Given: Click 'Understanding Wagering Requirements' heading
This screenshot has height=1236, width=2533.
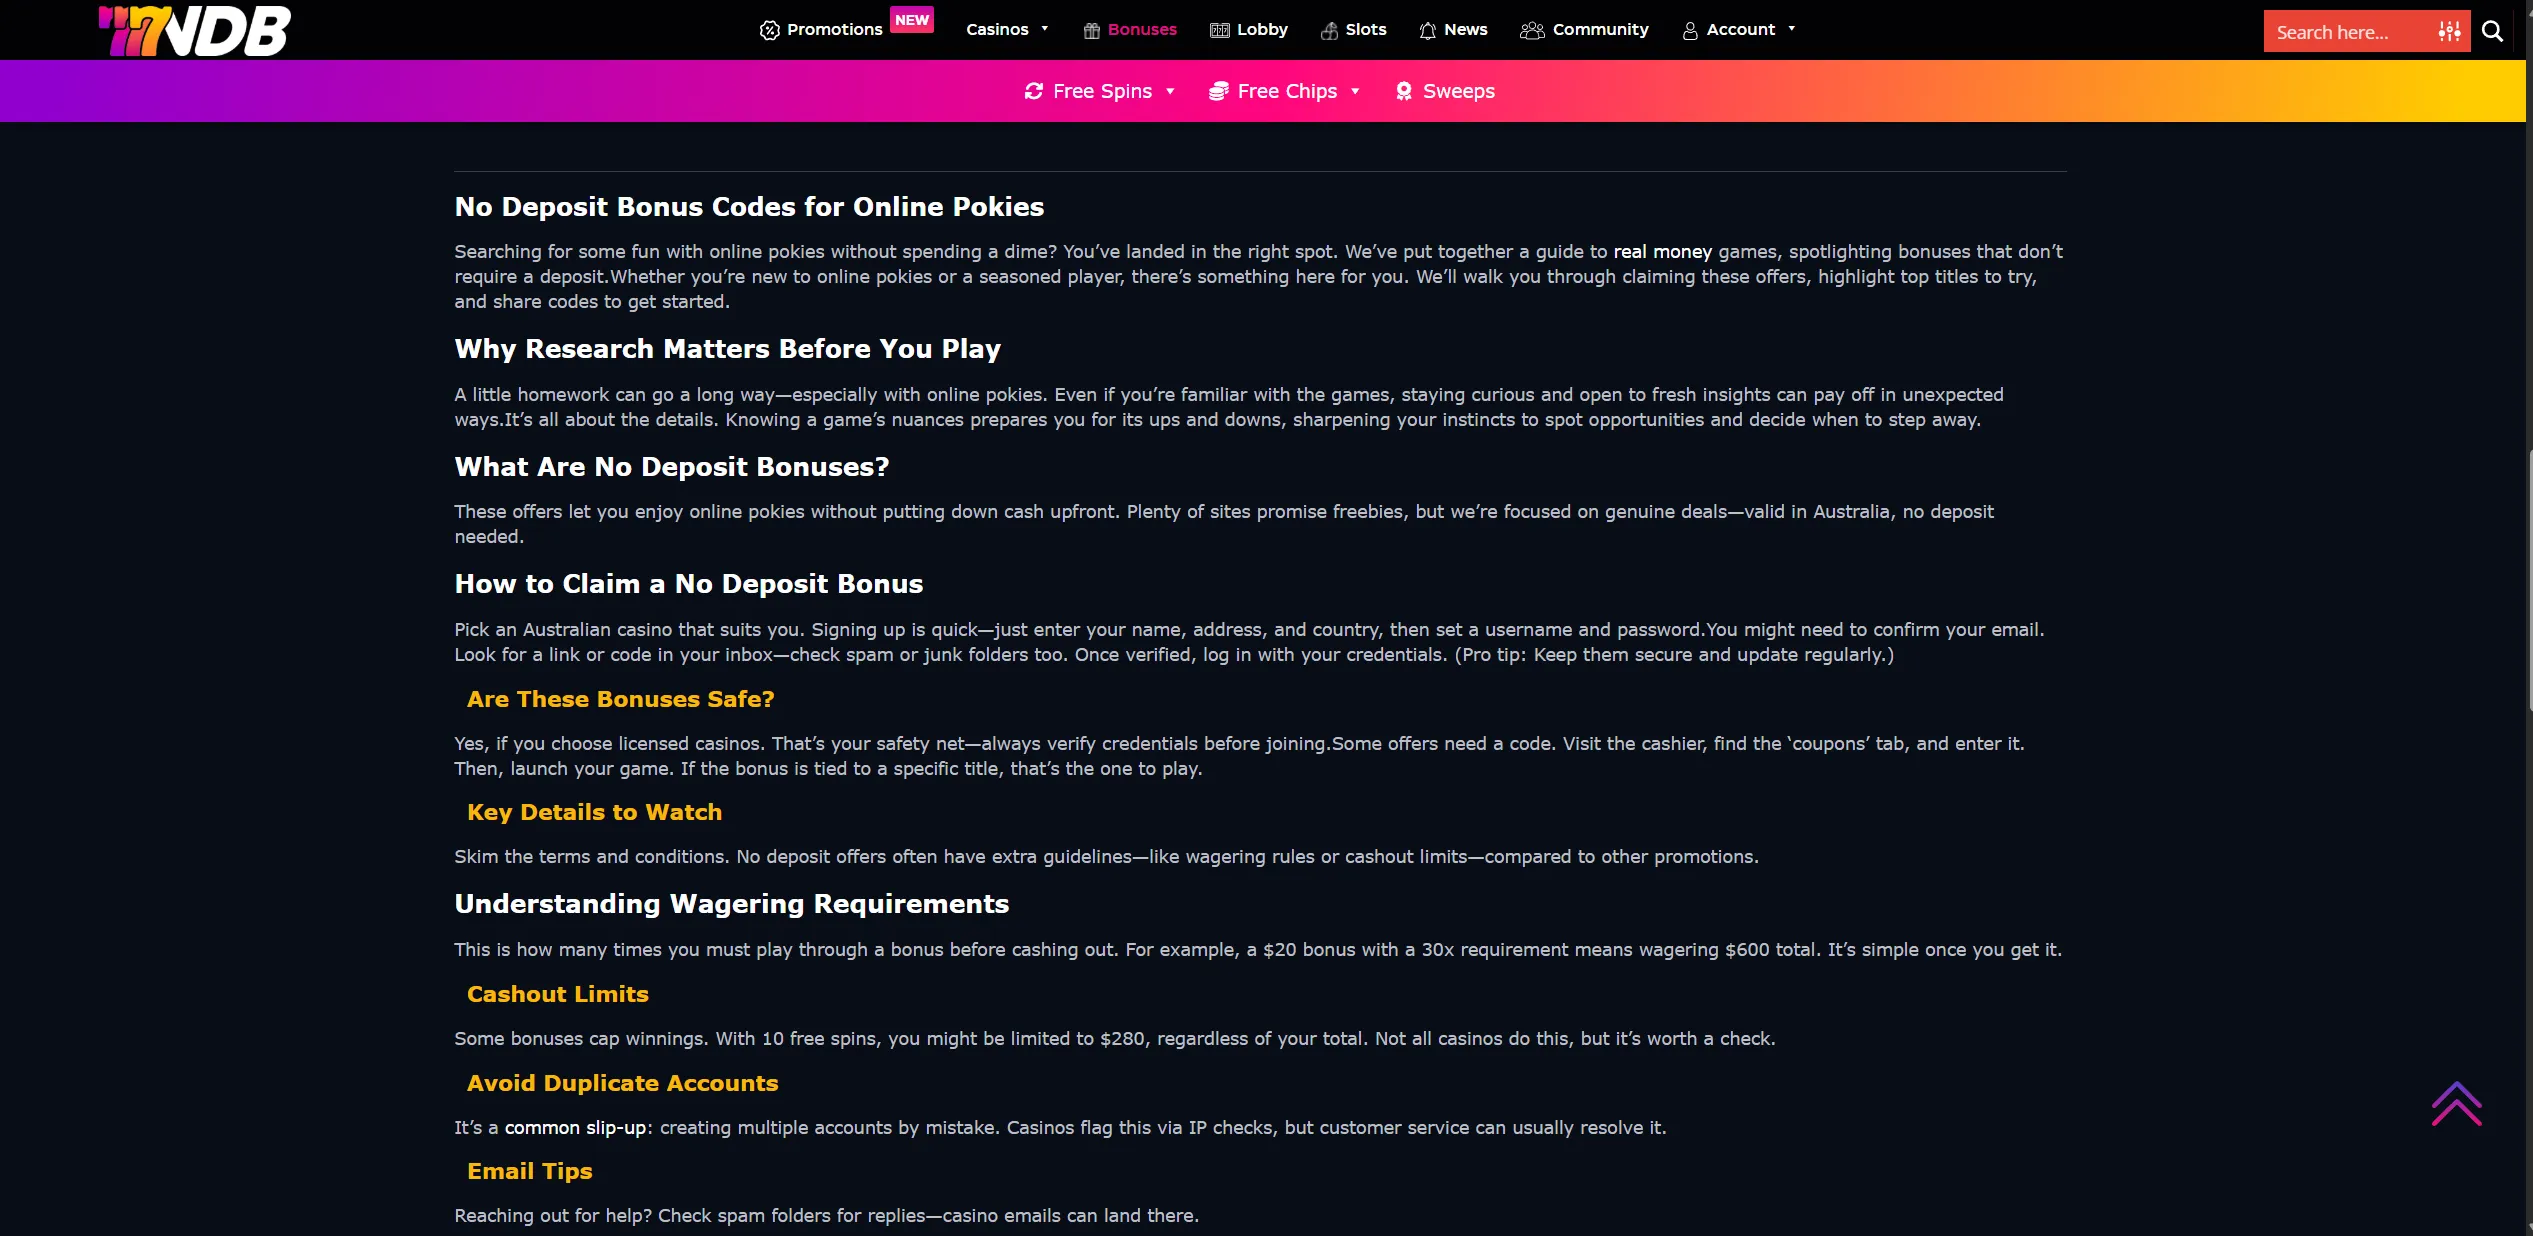Looking at the screenshot, I should pos(731,904).
